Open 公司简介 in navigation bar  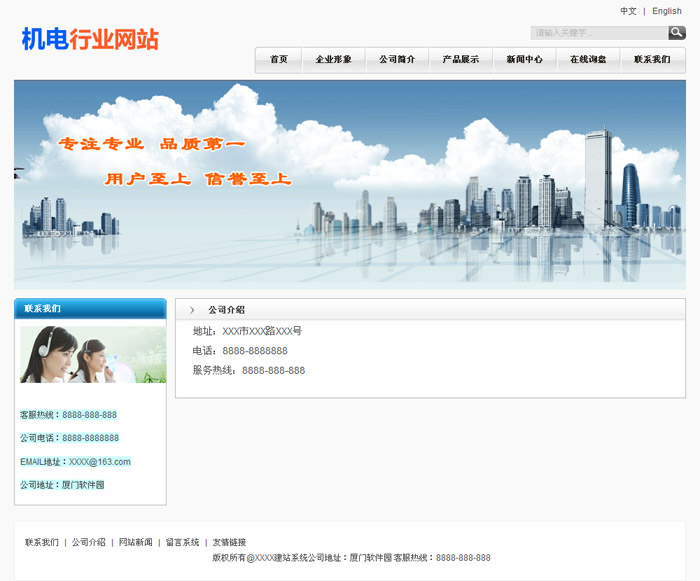[x=397, y=60]
